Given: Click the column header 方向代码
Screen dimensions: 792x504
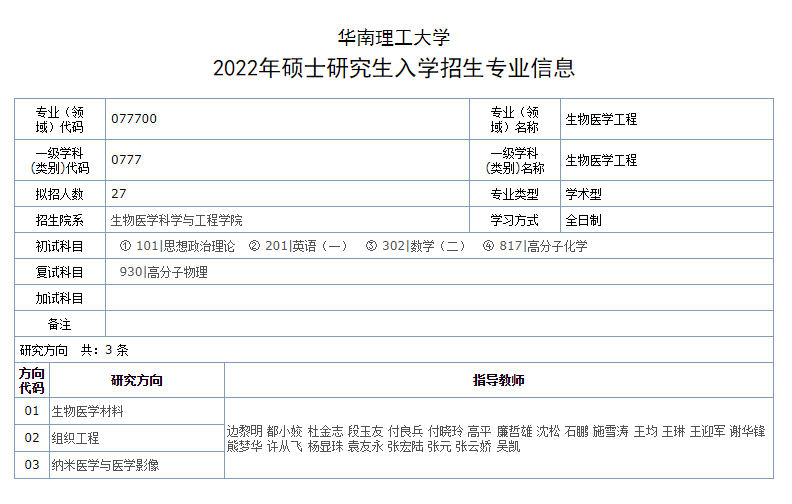Looking at the screenshot, I should (32, 381).
